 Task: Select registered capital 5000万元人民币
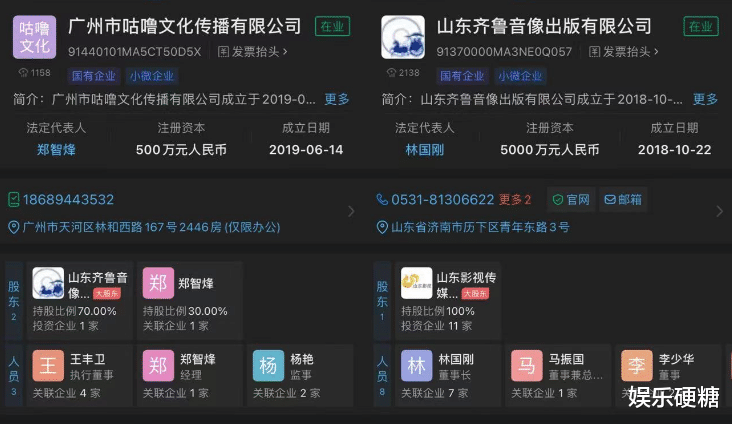[x=549, y=150]
